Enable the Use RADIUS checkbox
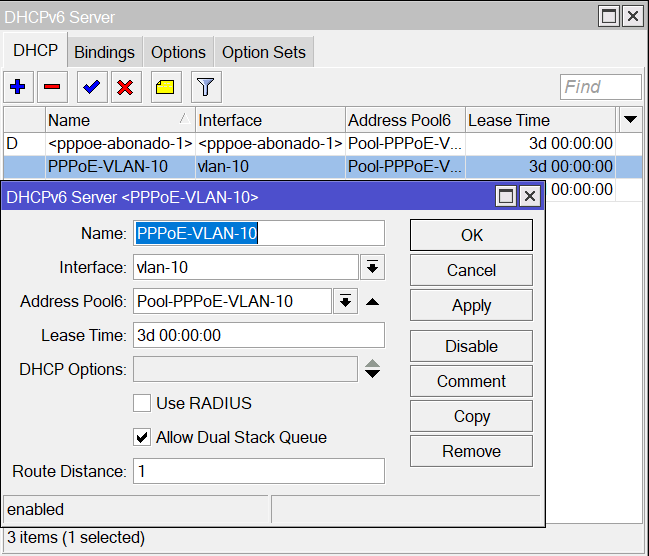 coord(142,403)
